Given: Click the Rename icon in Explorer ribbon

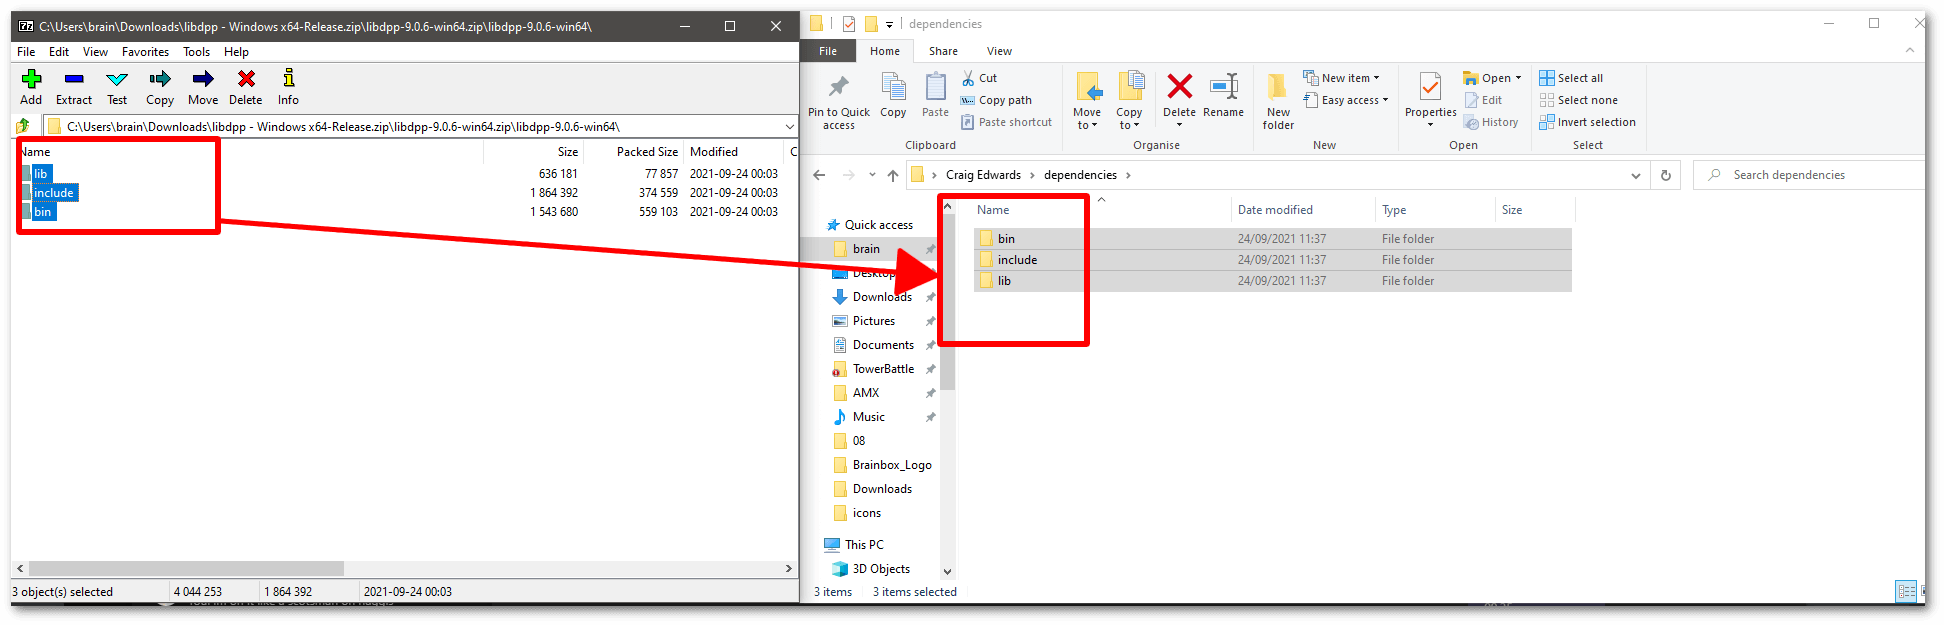Looking at the screenshot, I should pos(1223,88).
